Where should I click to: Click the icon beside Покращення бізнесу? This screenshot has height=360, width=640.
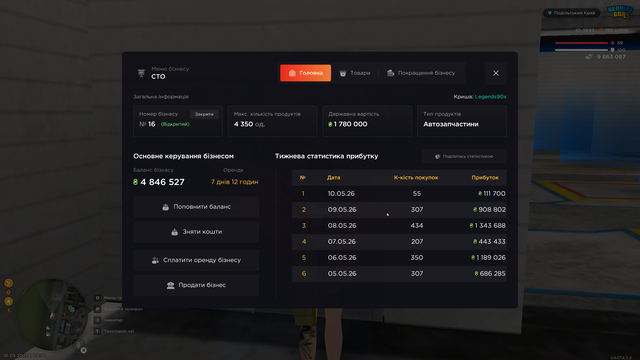[x=391, y=73]
